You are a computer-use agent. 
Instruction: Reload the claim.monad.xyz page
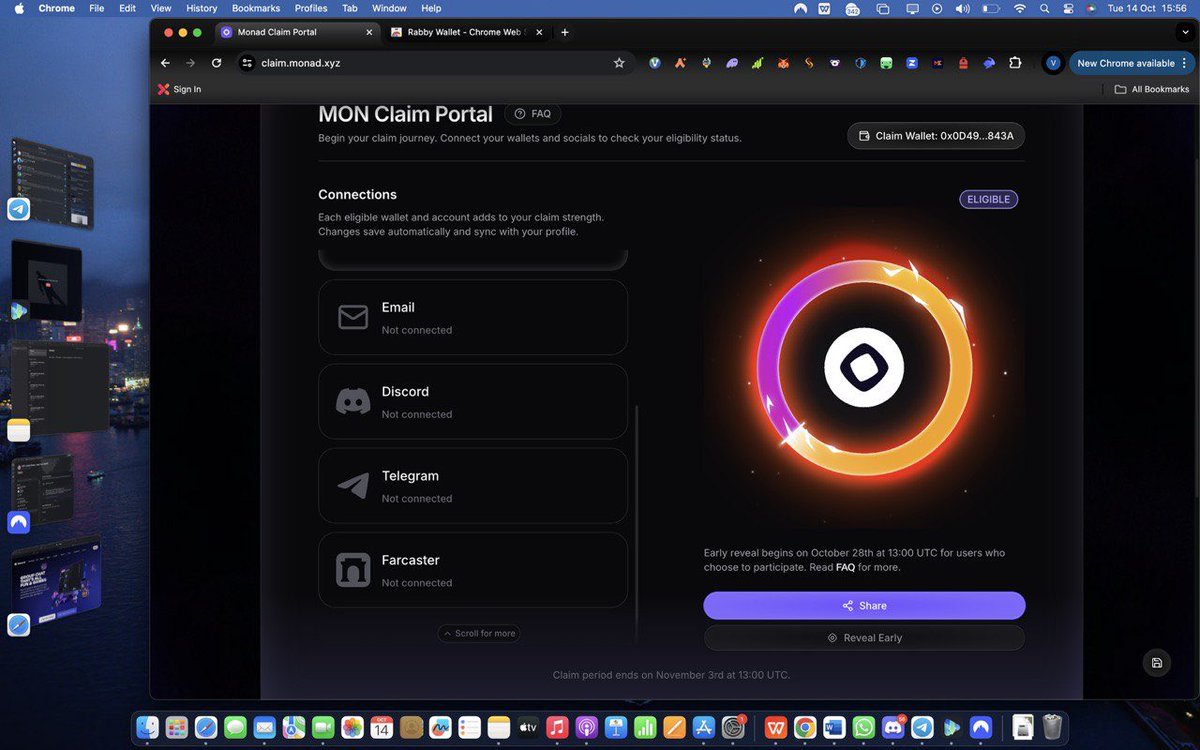(x=217, y=62)
